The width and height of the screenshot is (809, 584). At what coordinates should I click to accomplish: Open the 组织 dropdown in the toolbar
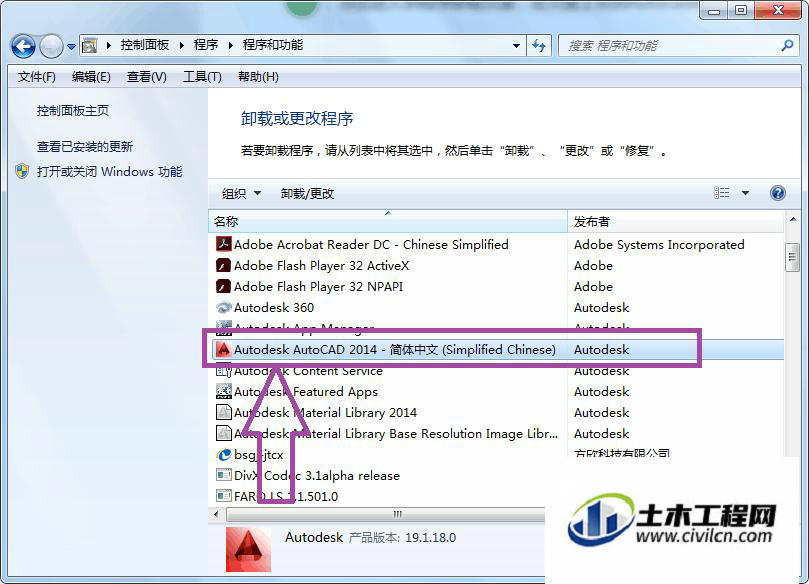click(241, 193)
